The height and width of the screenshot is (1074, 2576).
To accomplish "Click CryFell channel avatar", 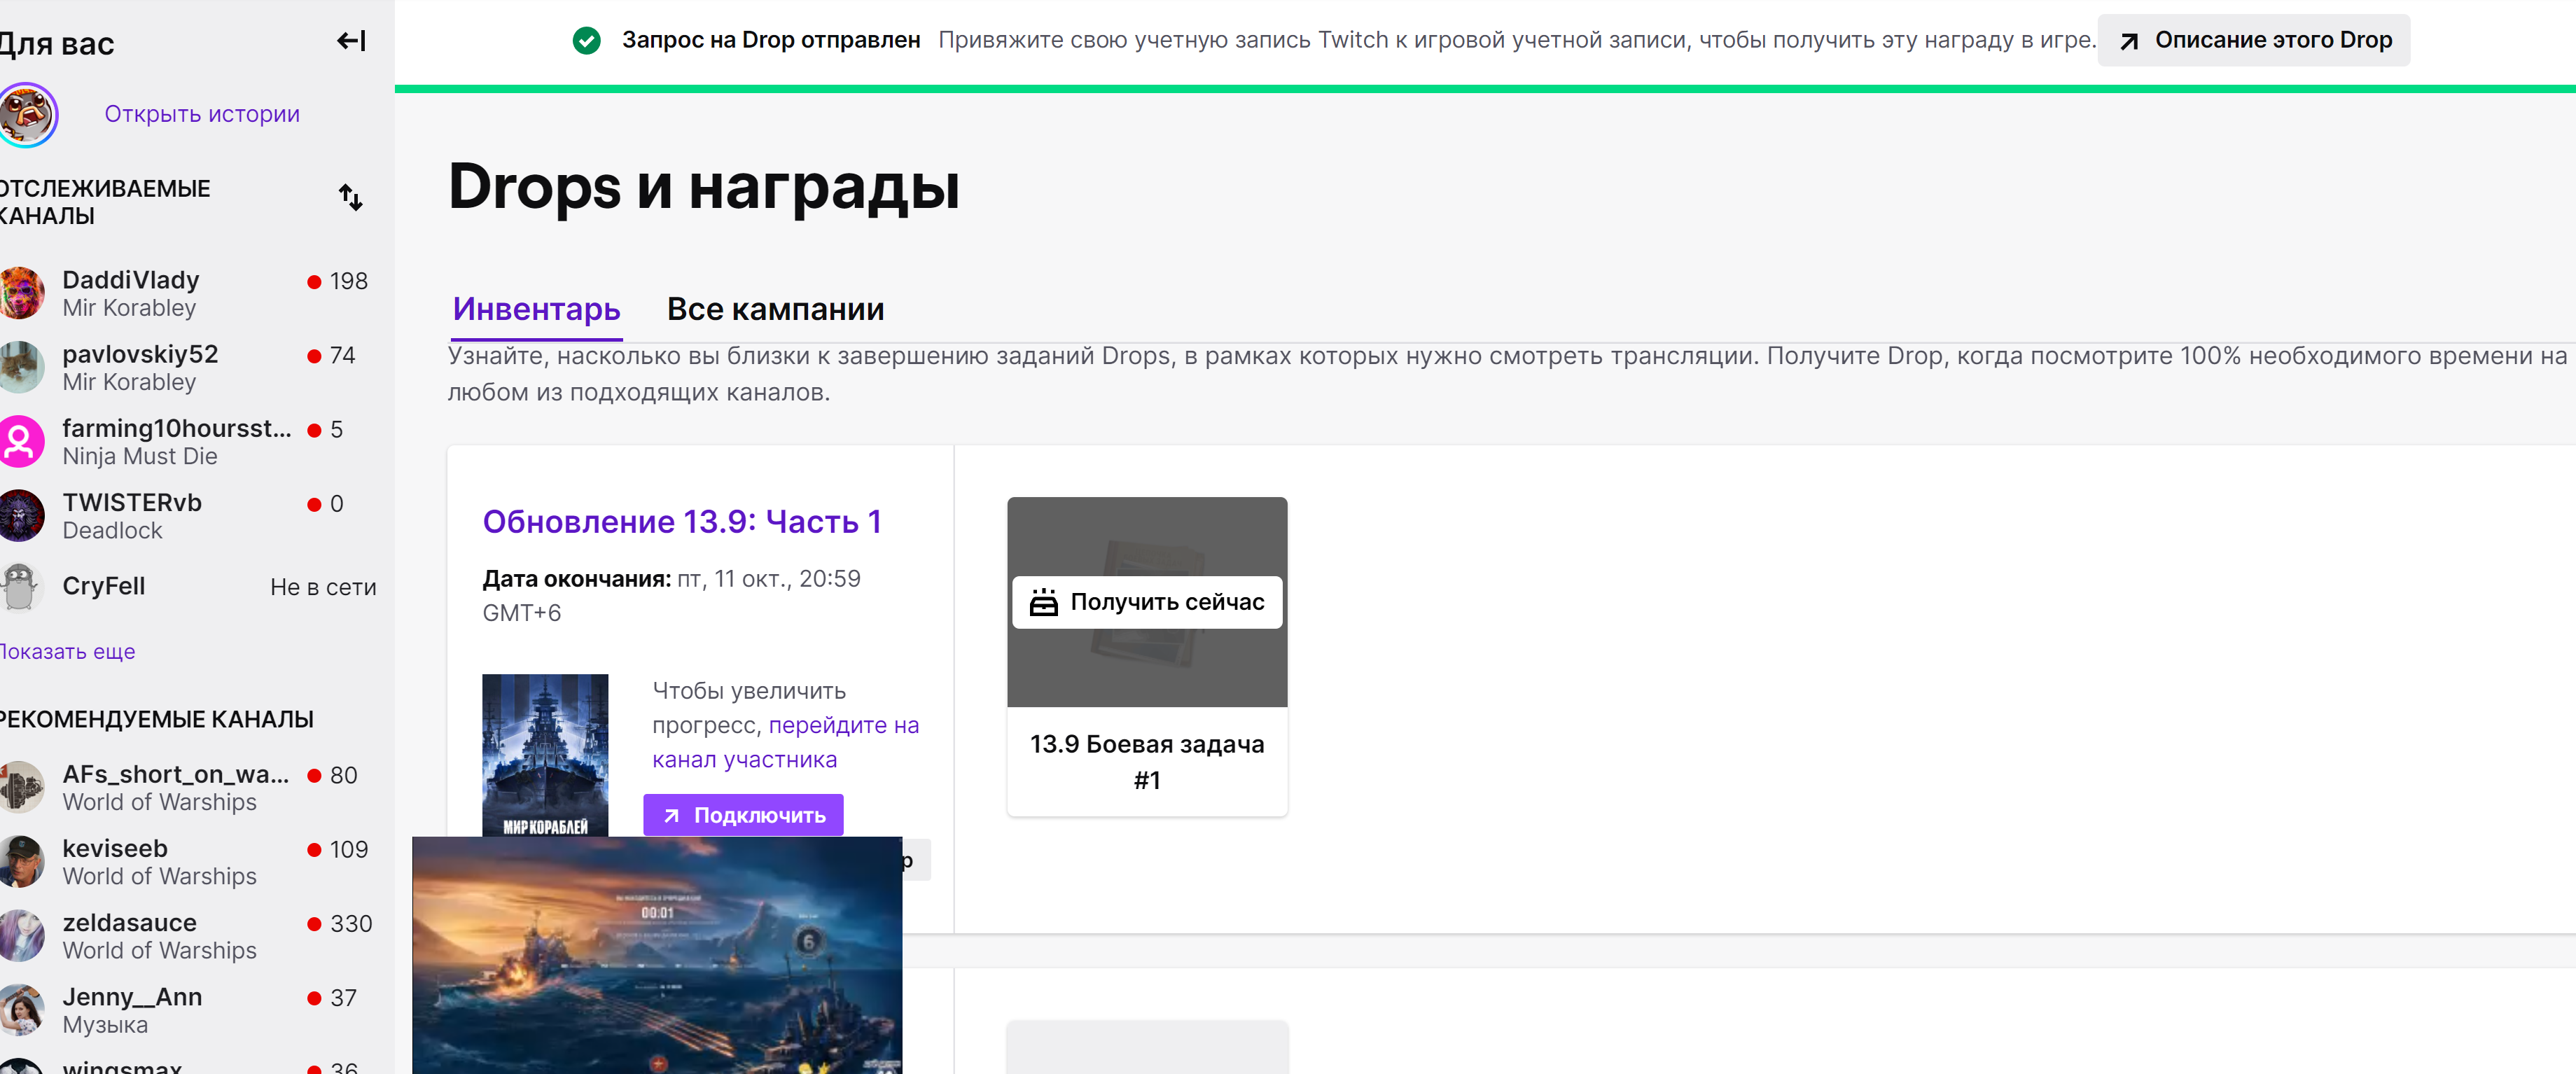I will [x=21, y=587].
